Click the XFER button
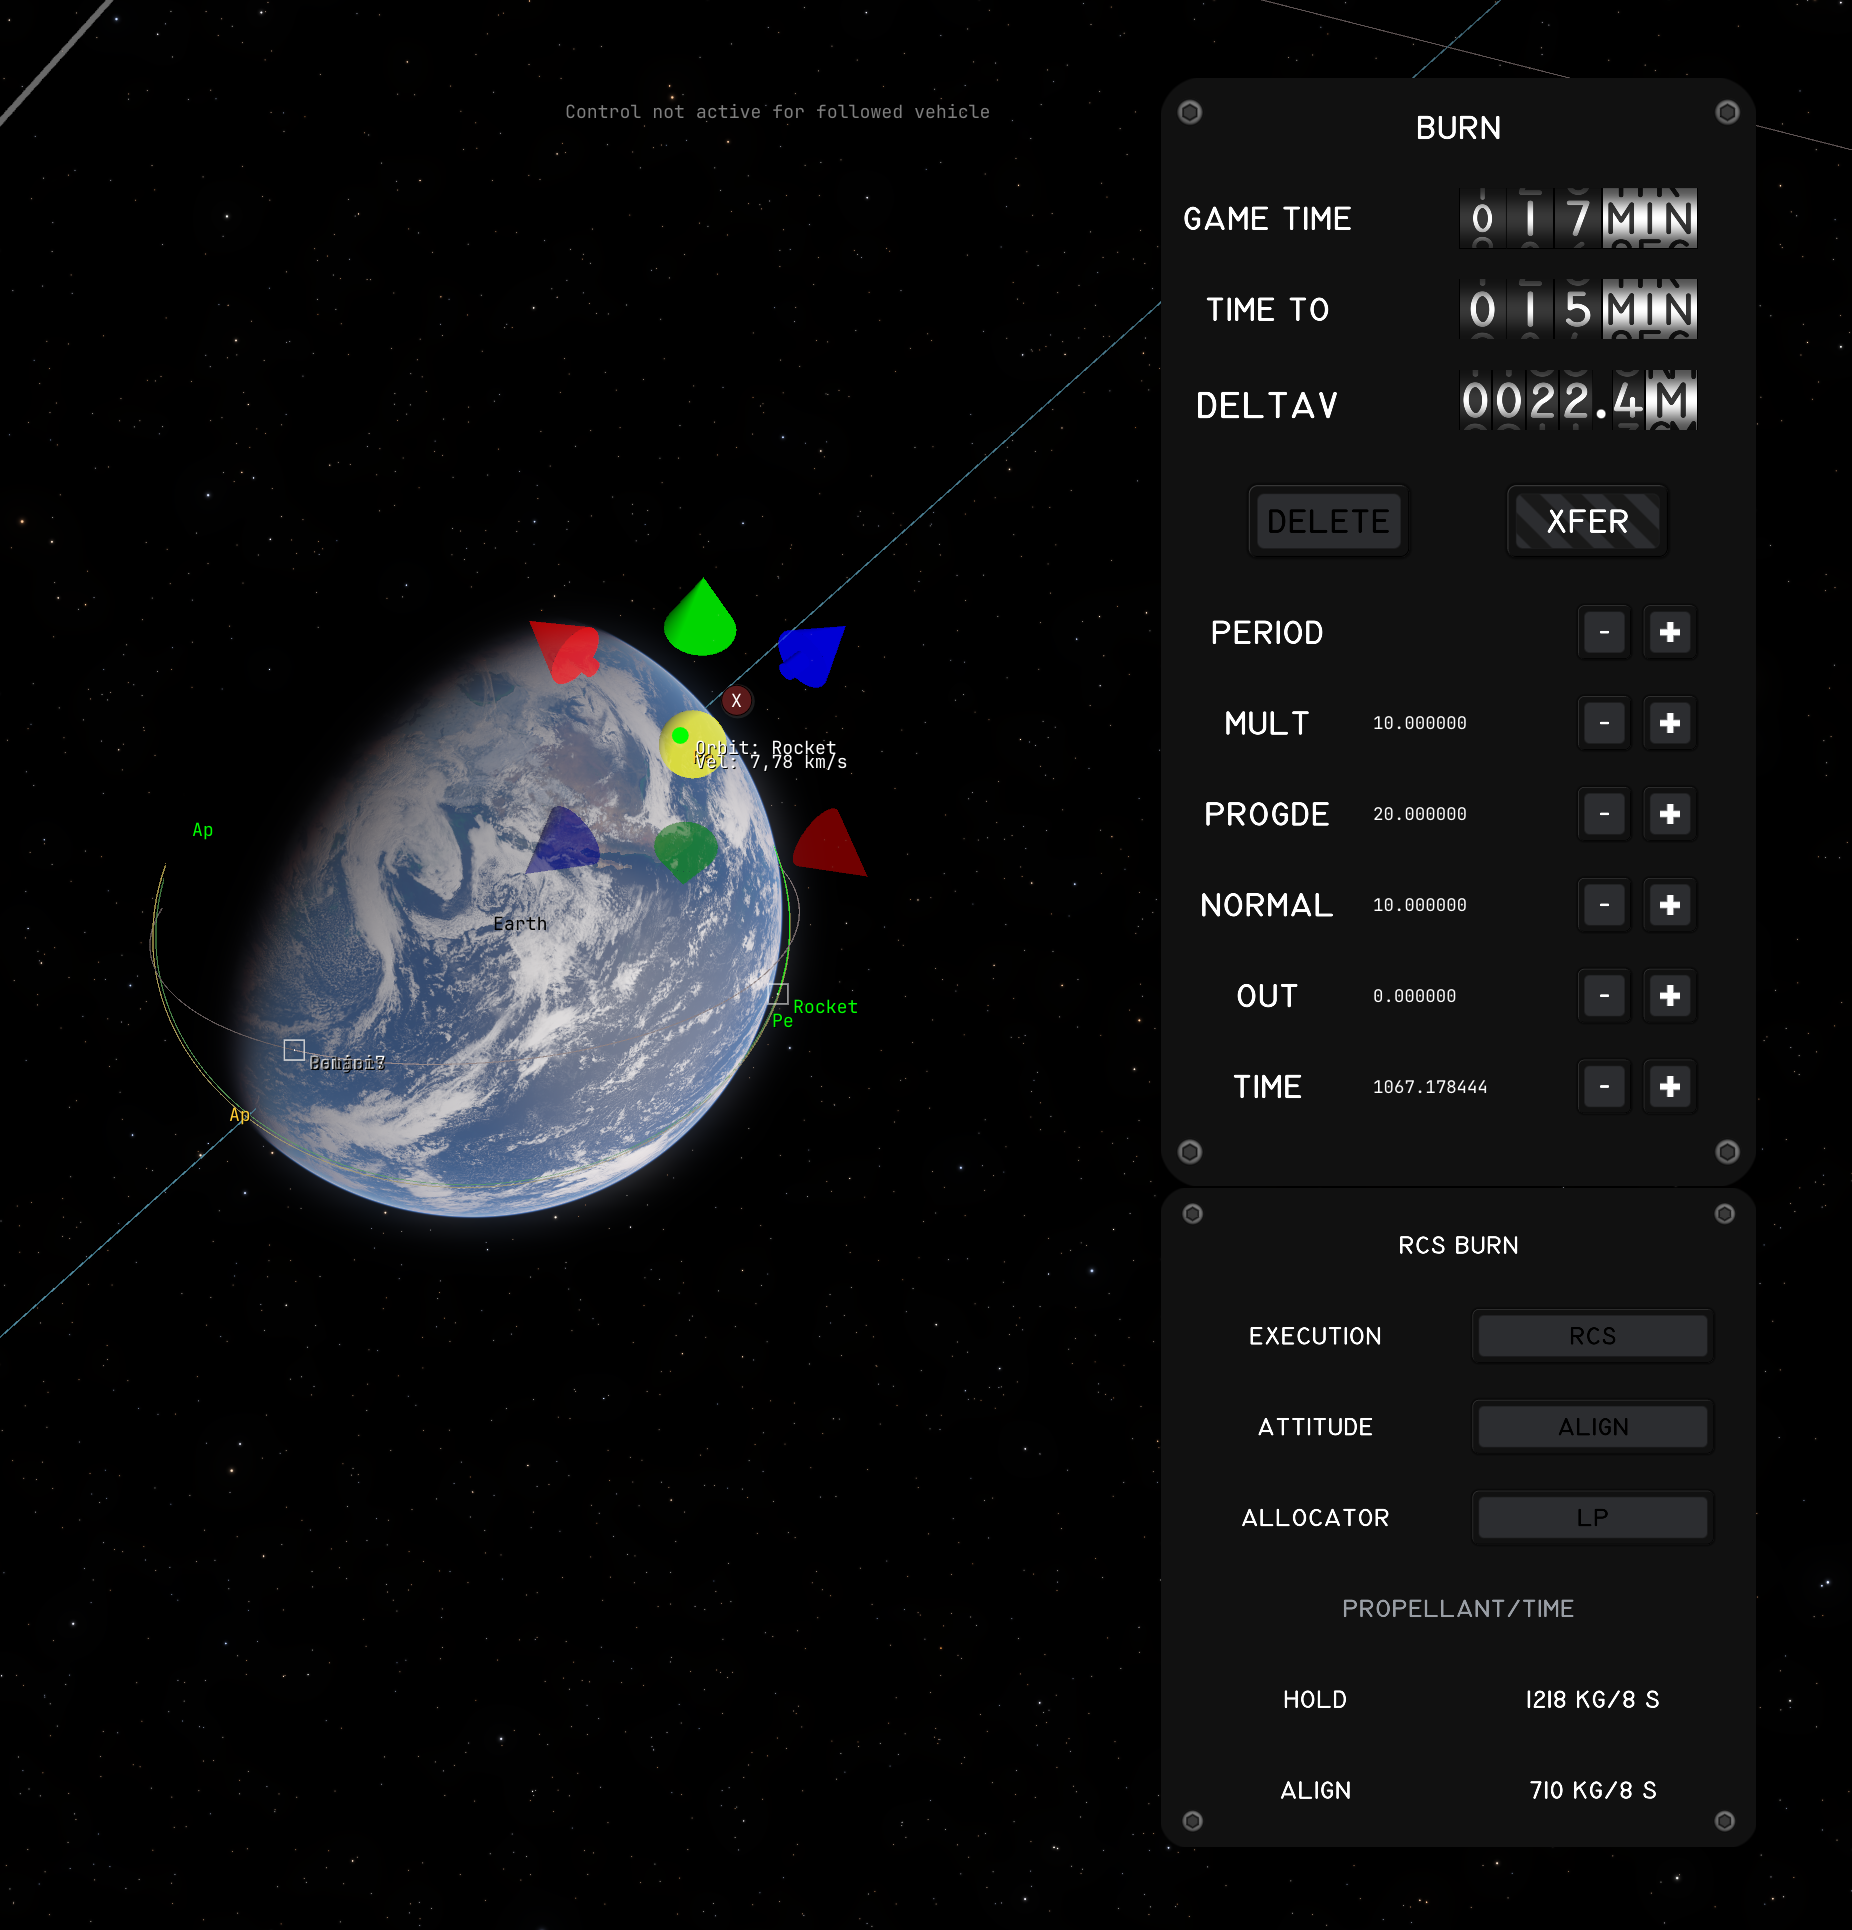The width and height of the screenshot is (1852, 1930). (1587, 521)
